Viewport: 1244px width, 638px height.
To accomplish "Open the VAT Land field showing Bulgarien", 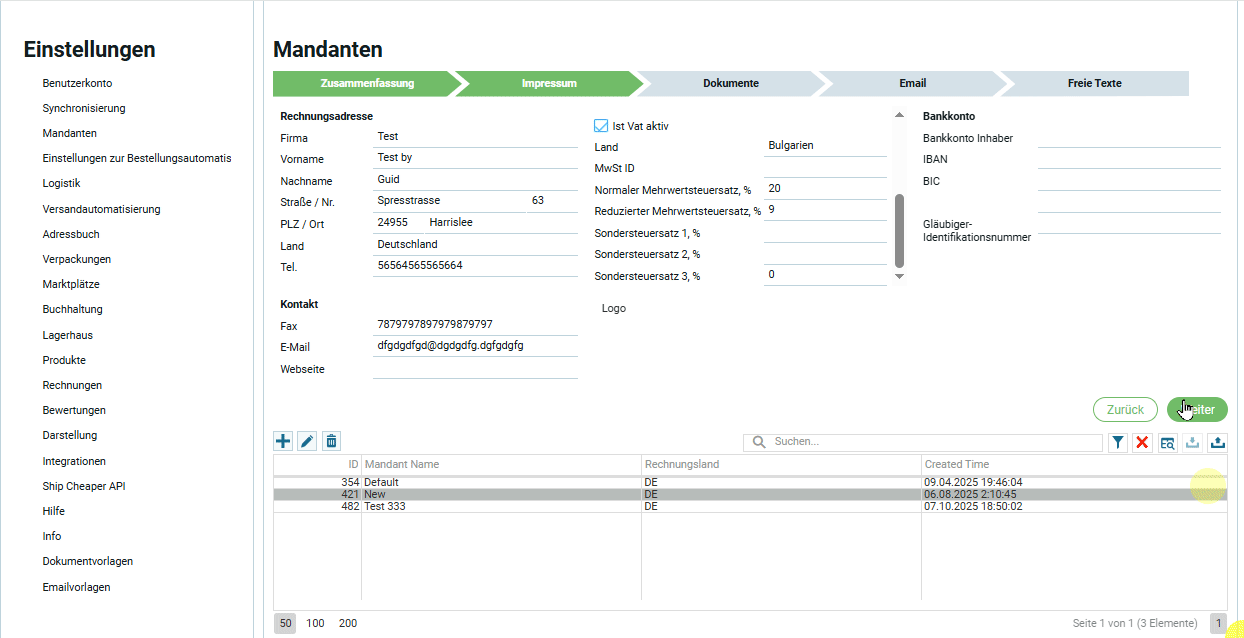I will [x=825, y=145].
